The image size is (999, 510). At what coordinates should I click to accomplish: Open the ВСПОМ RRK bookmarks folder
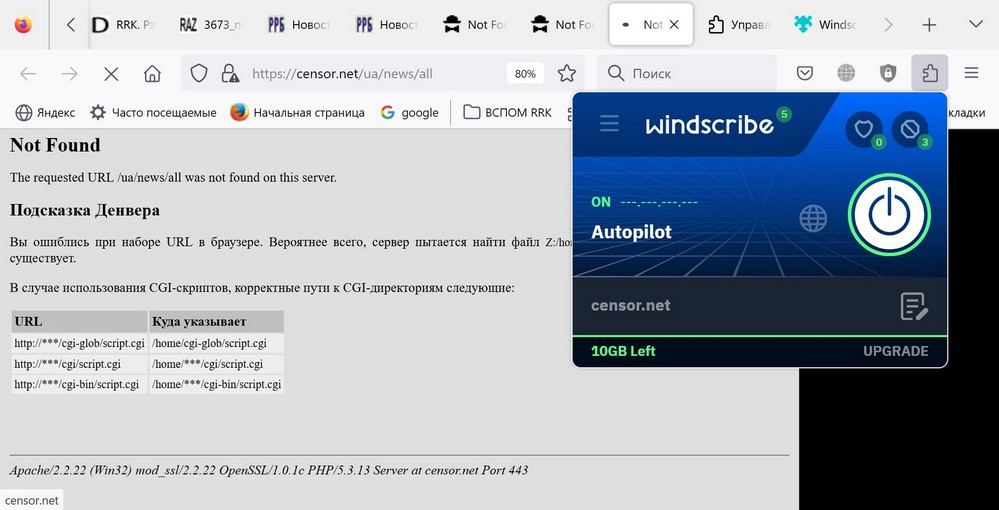pos(508,113)
